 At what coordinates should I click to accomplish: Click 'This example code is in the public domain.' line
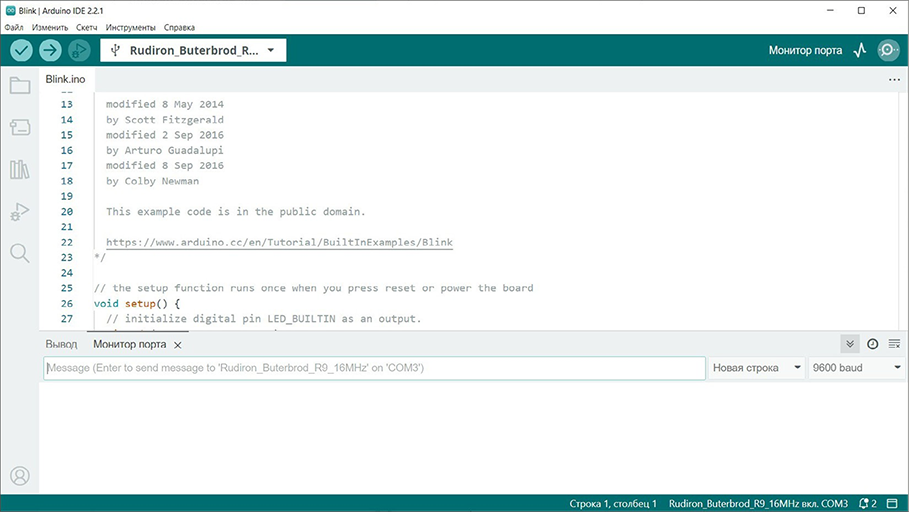[236, 212]
